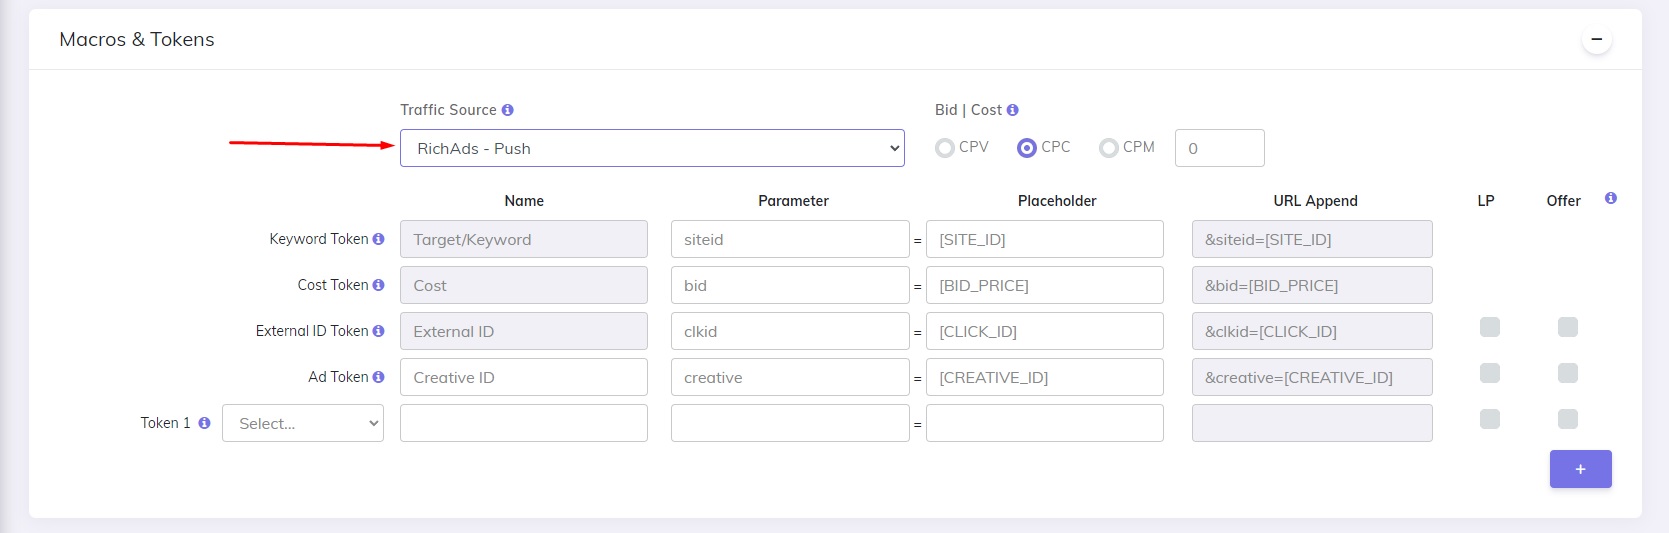Open the Token 1 Select dropdown

click(303, 423)
